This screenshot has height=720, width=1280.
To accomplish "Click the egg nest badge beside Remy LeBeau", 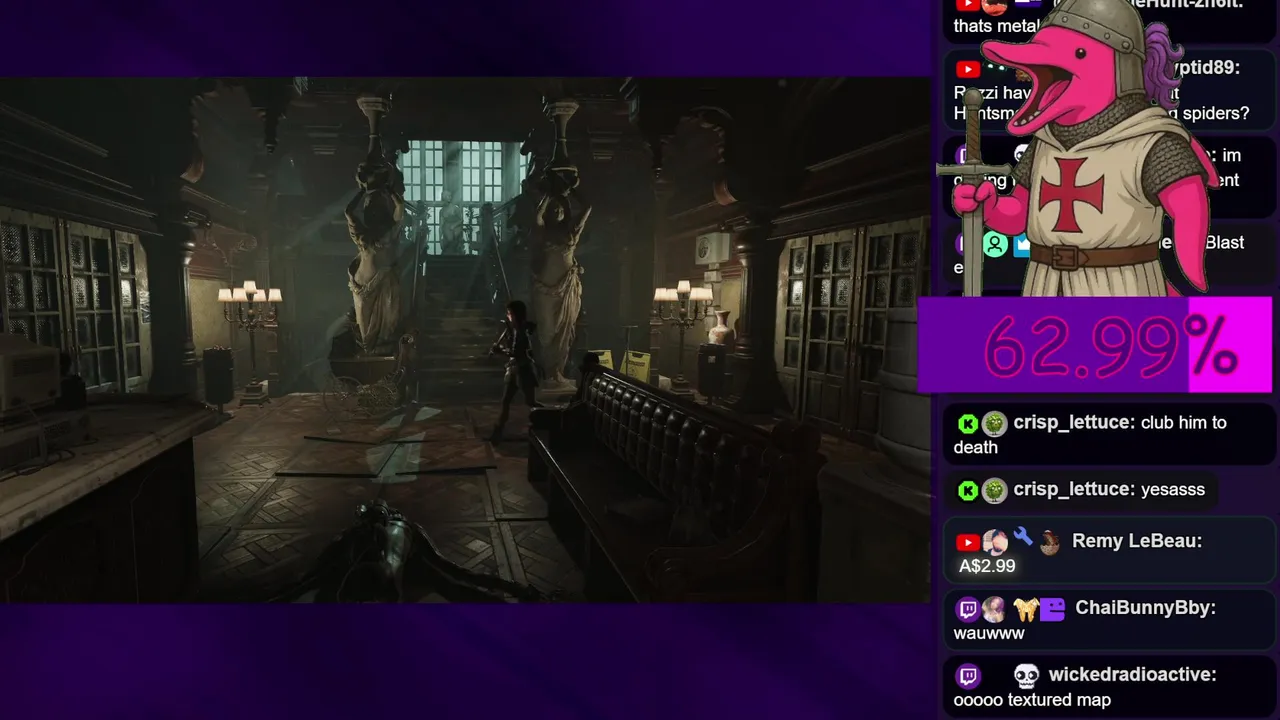I will tap(1049, 542).
